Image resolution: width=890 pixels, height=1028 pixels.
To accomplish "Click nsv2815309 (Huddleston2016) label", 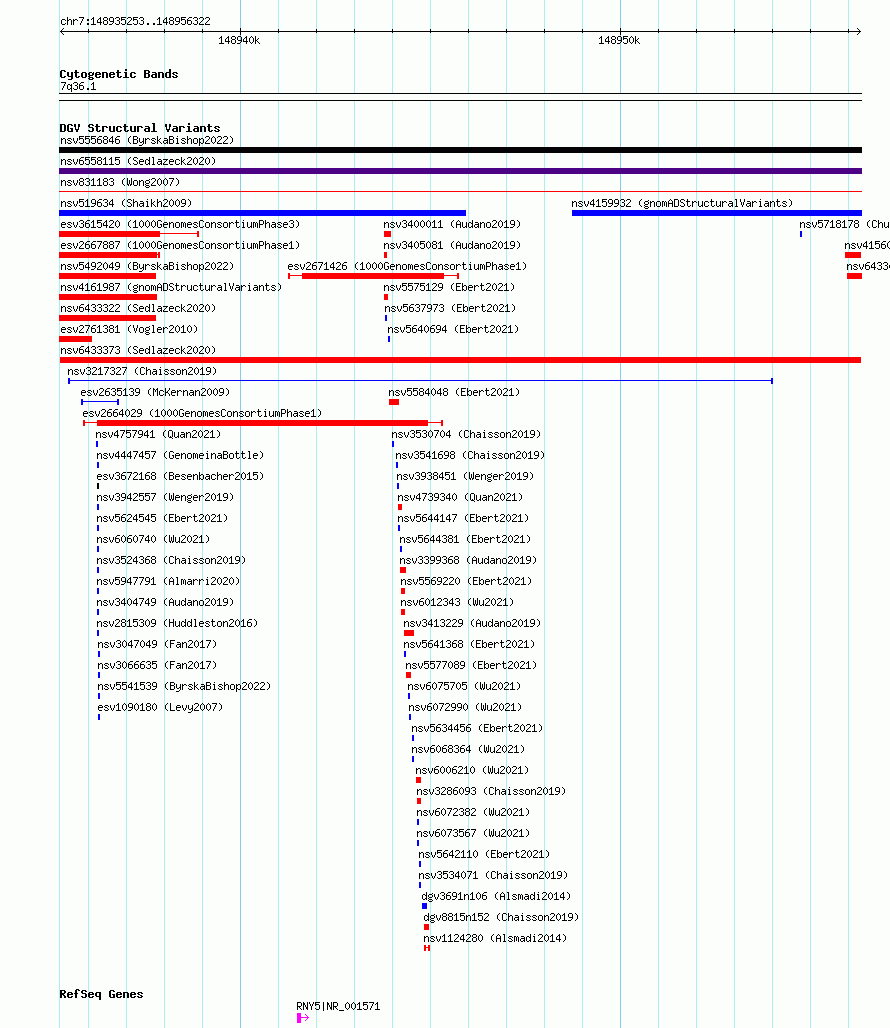I will click(177, 623).
